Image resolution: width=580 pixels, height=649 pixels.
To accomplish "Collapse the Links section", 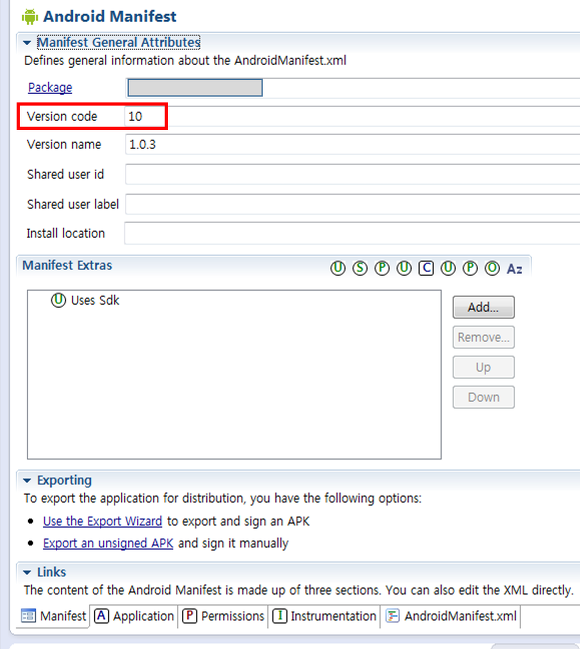I will click(27, 572).
